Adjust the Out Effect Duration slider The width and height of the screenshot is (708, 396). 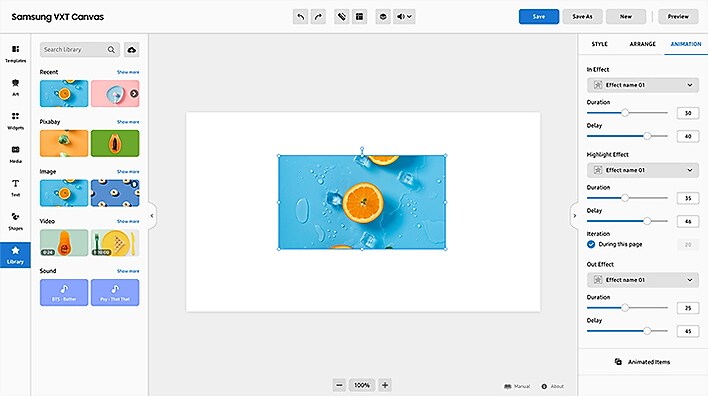625,307
